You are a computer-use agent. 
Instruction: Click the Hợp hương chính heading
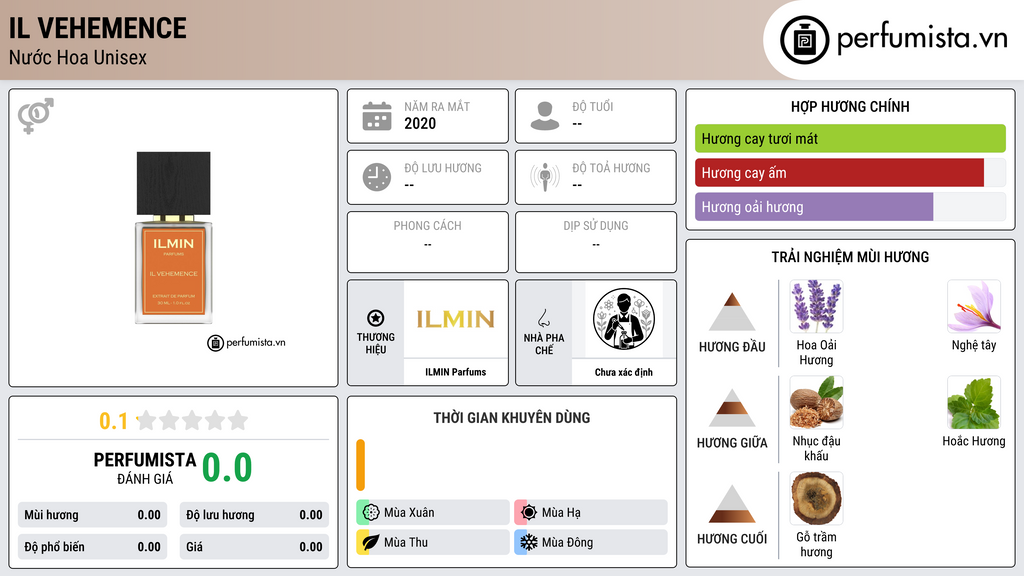click(x=850, y=106)
